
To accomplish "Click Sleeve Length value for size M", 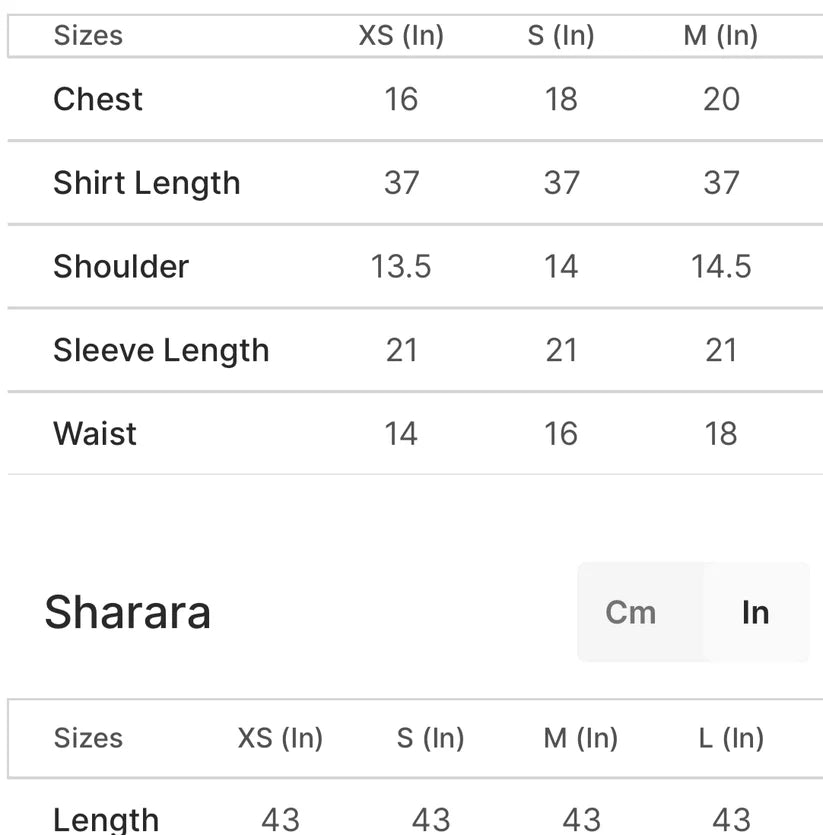I will tap(721, 350).
